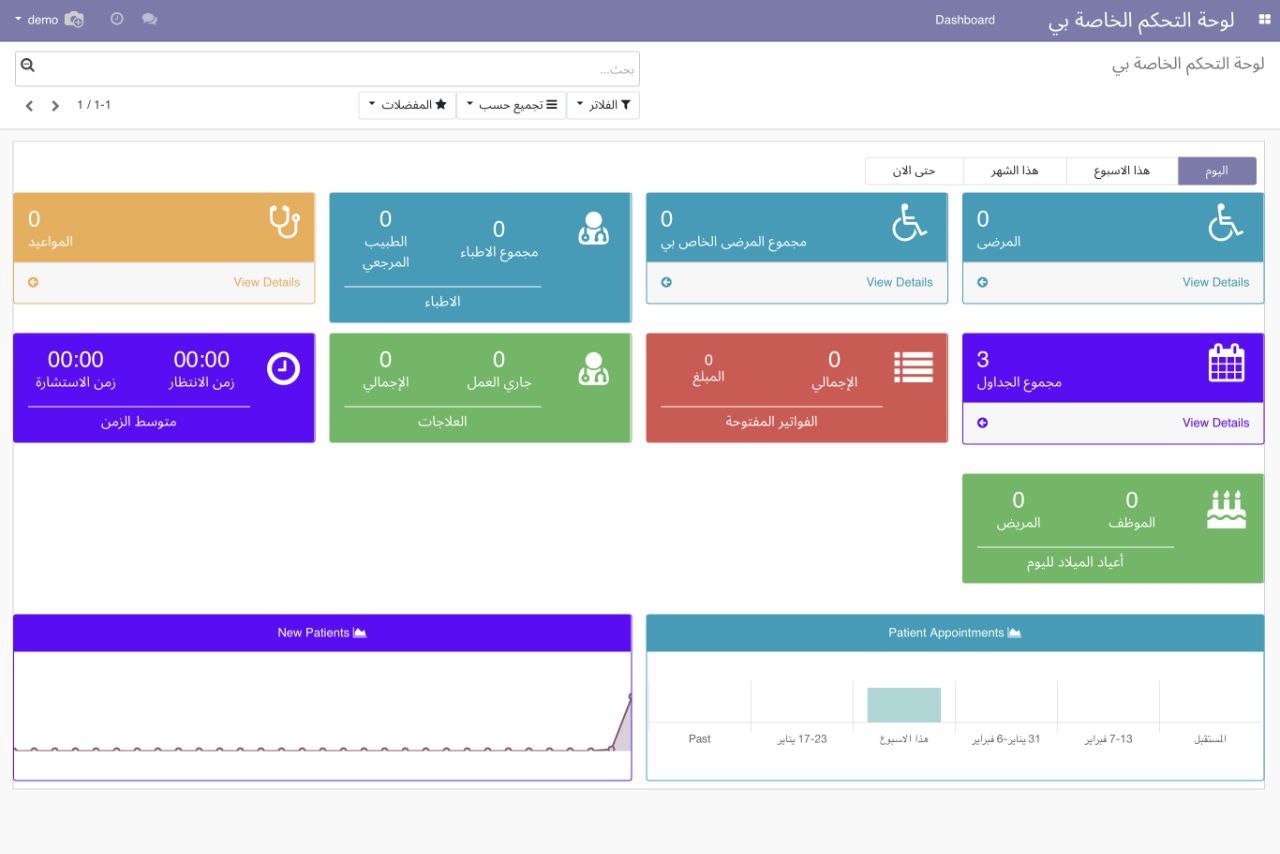This screenshot has height=854, width=1280.
Task: Click View Details on the المواعيد card
Action: (266, 282)
